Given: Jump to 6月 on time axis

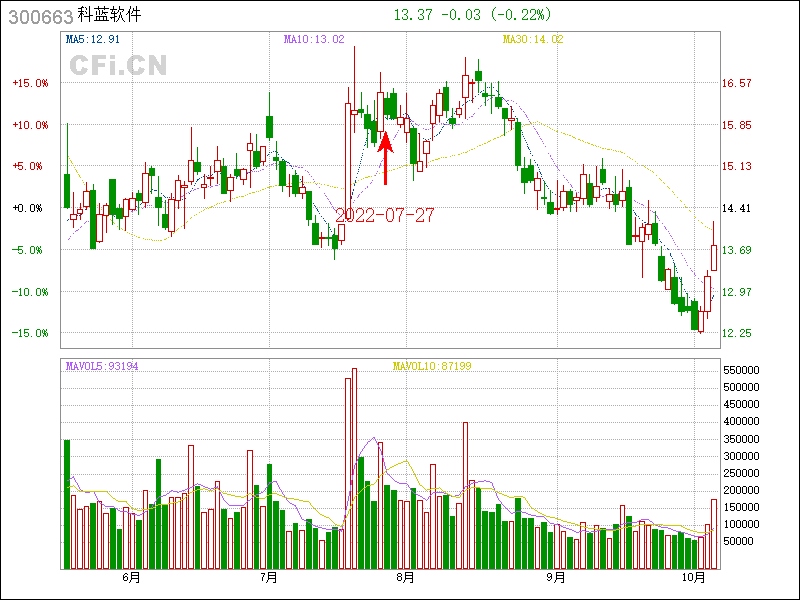Looking at the screenshot, I should [x=131, y=577].
